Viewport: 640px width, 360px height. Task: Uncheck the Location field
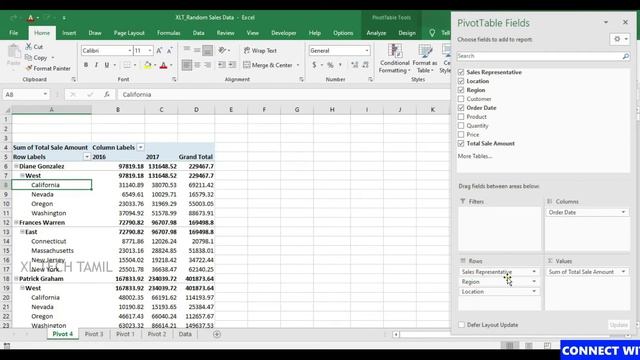coord(461,81)
